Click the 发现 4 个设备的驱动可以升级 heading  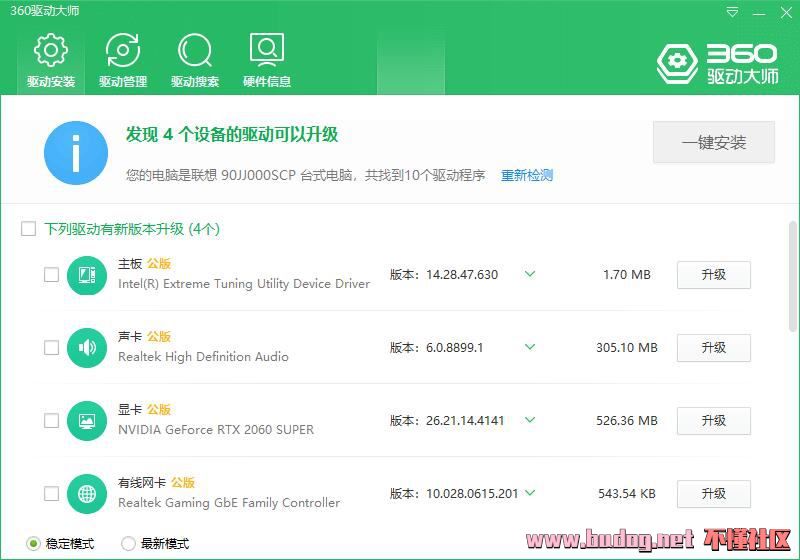point(232,135)
